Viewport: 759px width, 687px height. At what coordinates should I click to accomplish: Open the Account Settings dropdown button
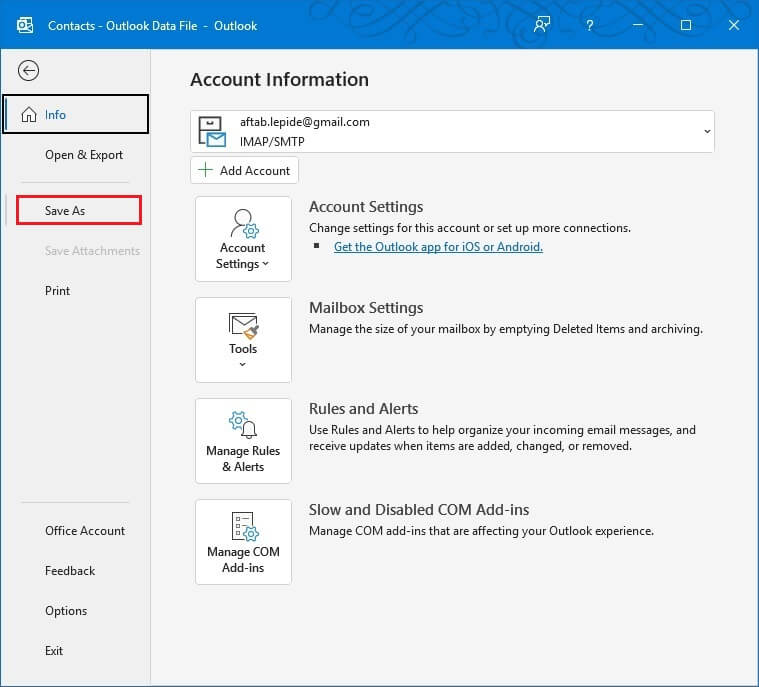(x=243, y=239)
